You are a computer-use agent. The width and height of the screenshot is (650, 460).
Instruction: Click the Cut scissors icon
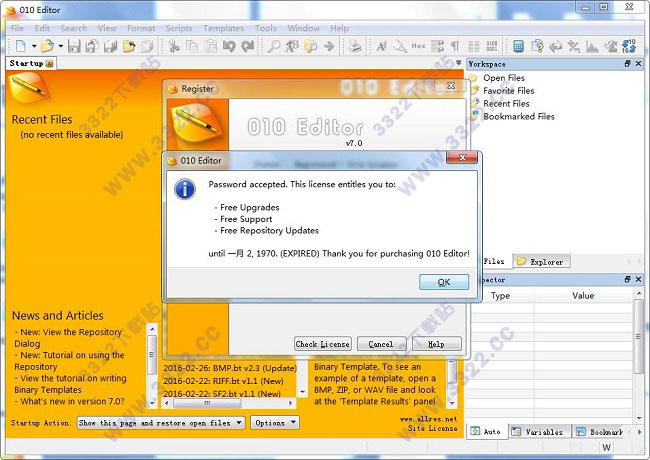[x=174, y=46]
